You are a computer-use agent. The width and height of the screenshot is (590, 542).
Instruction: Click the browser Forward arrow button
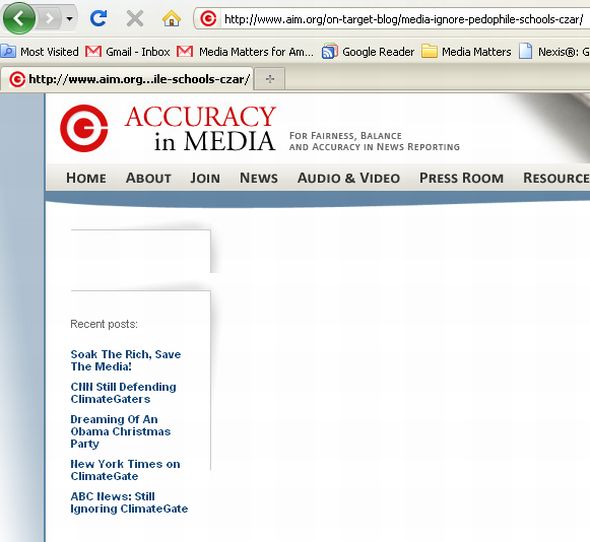point(49,18)
